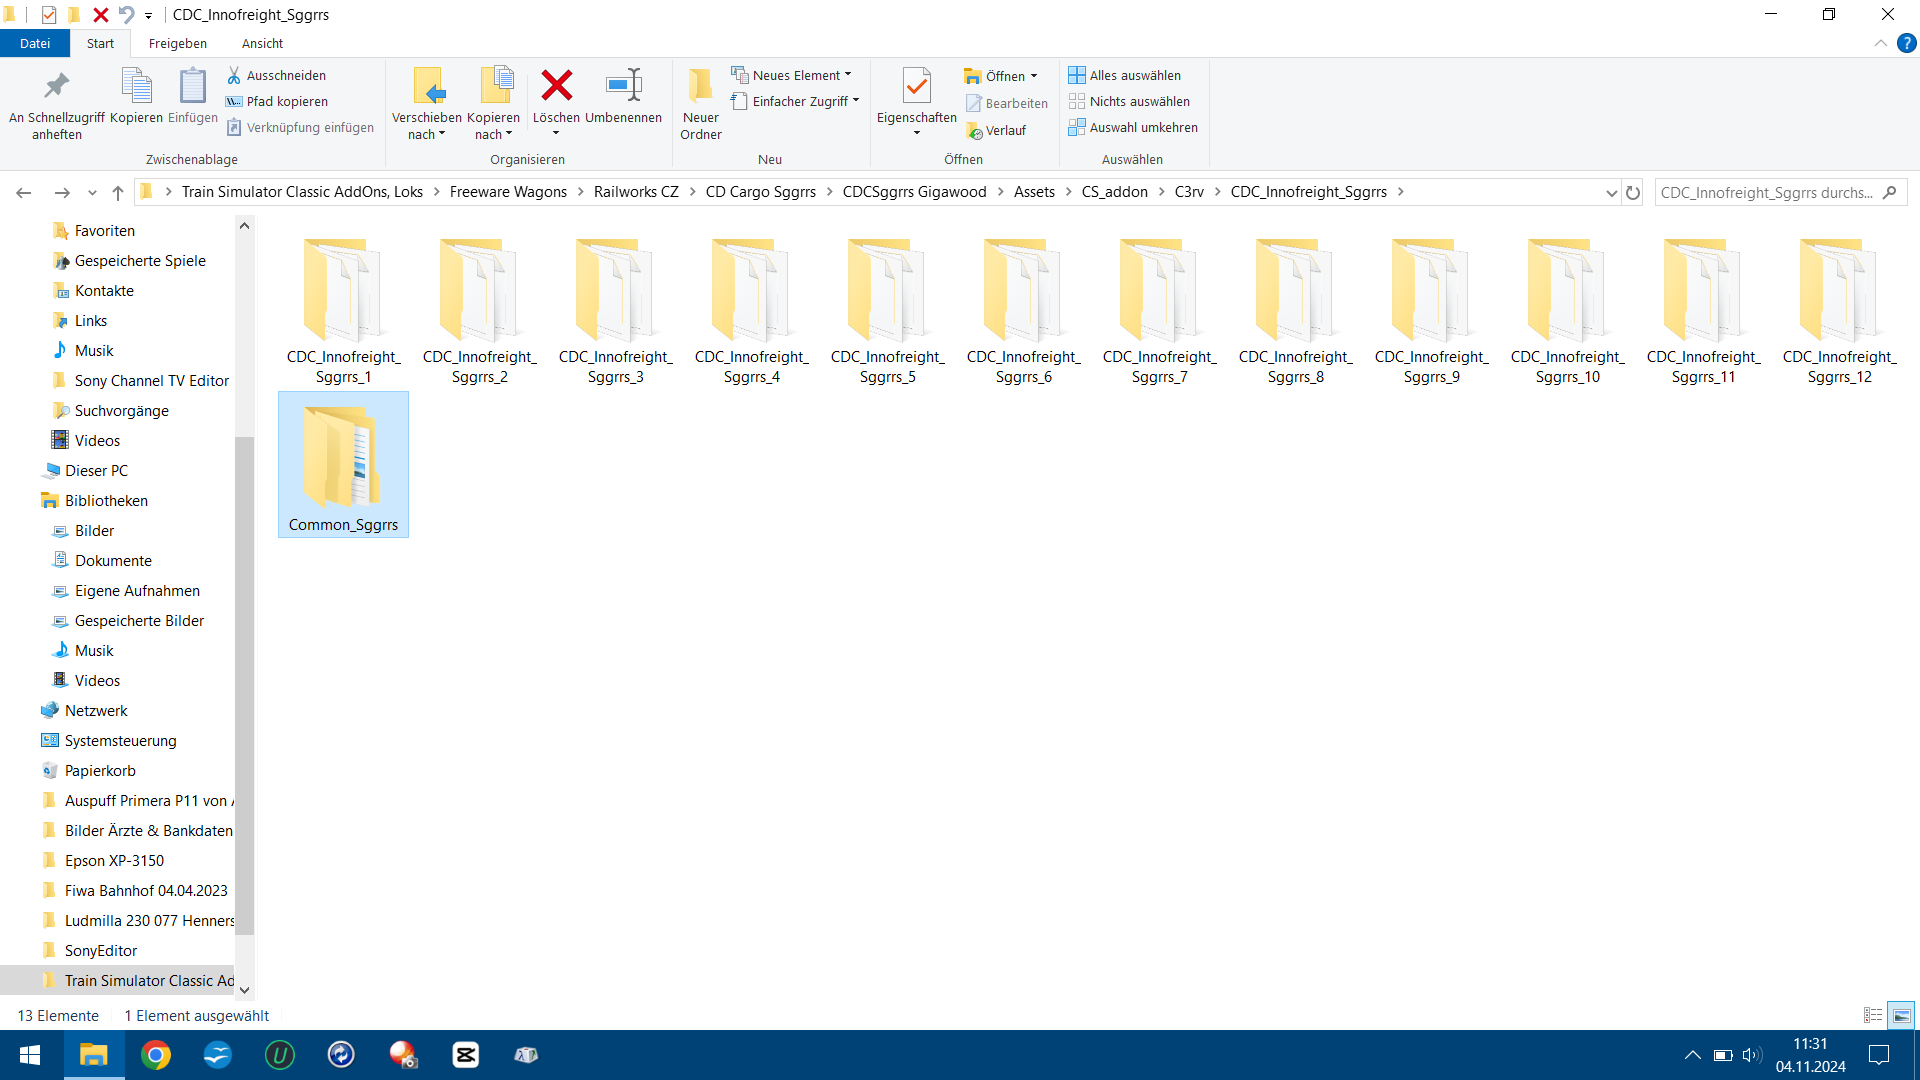1920x1080 pixels.
Task: Pin to Schnellzugriff with pushpin icon
Action: pyautogui.click(x=57, y=88)
